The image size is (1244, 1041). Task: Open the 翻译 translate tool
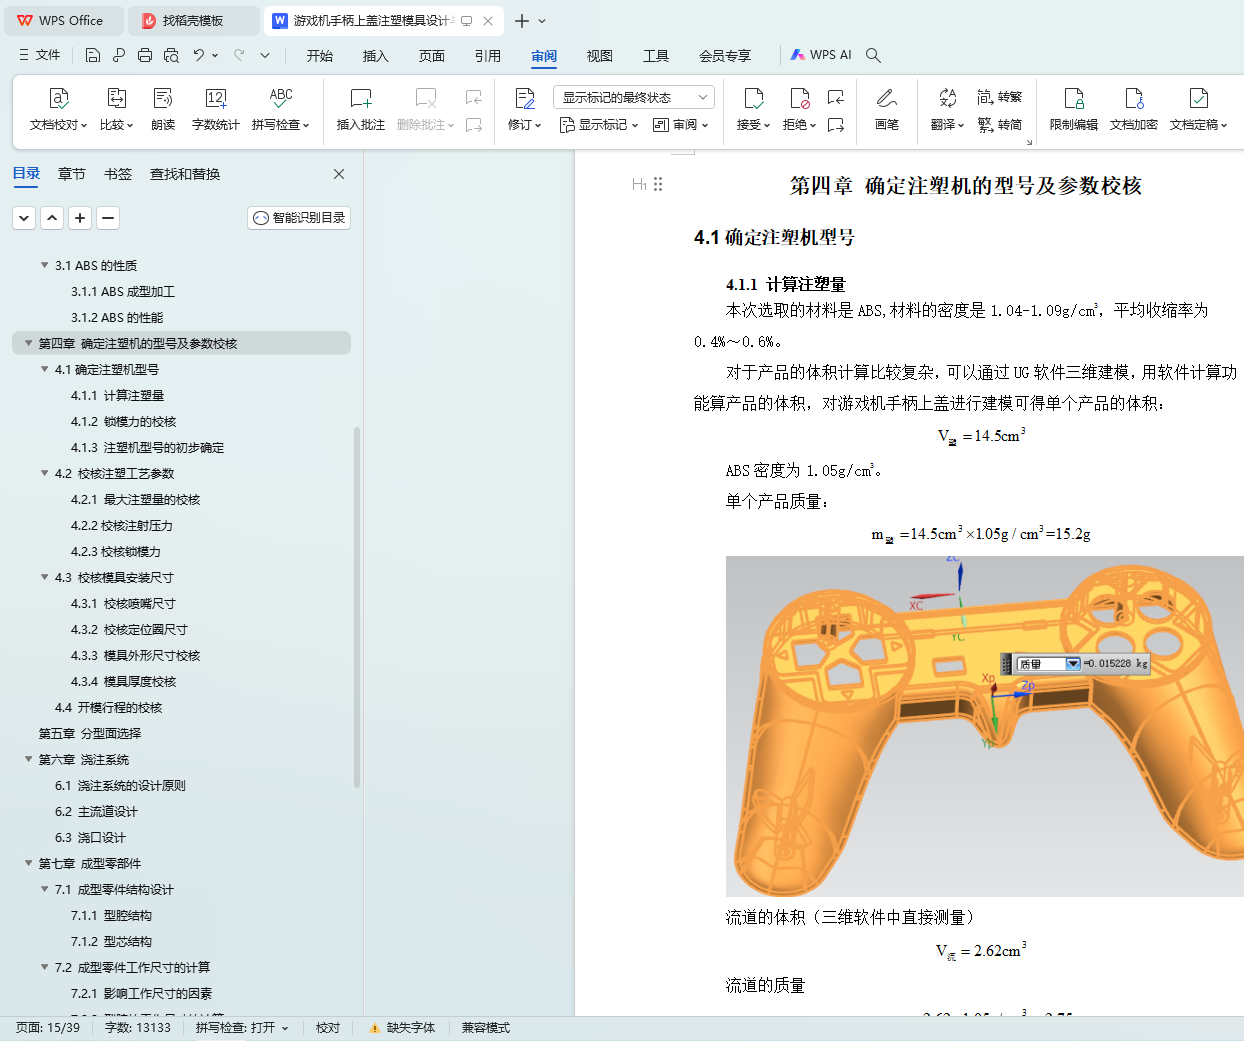point(947,109)
